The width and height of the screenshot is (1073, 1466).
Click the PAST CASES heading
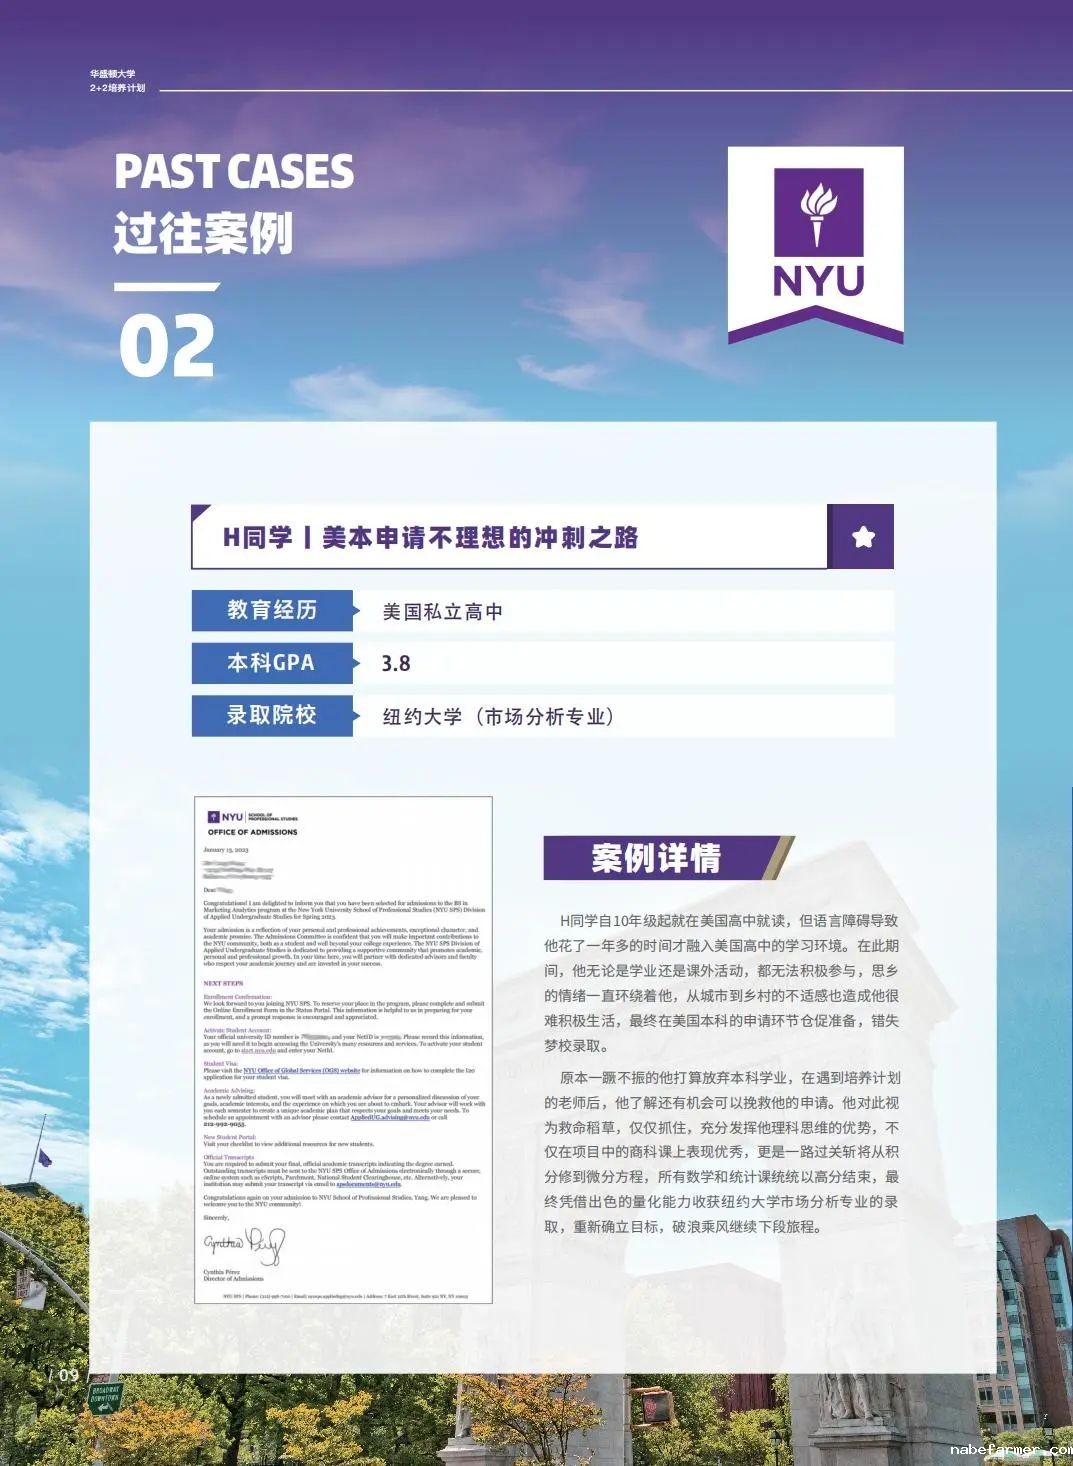point(234,172)
